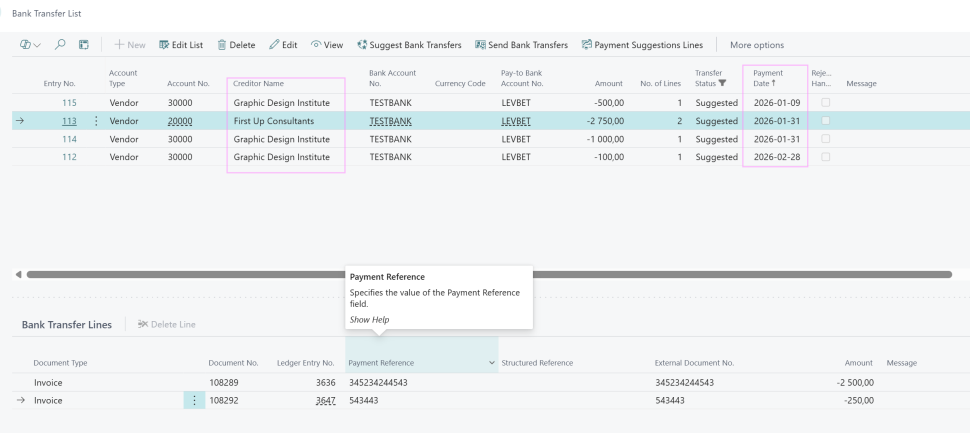Click the No. of Lines column header
The image size is (970, 433).
pyautogui.click(x=661, y=84)
